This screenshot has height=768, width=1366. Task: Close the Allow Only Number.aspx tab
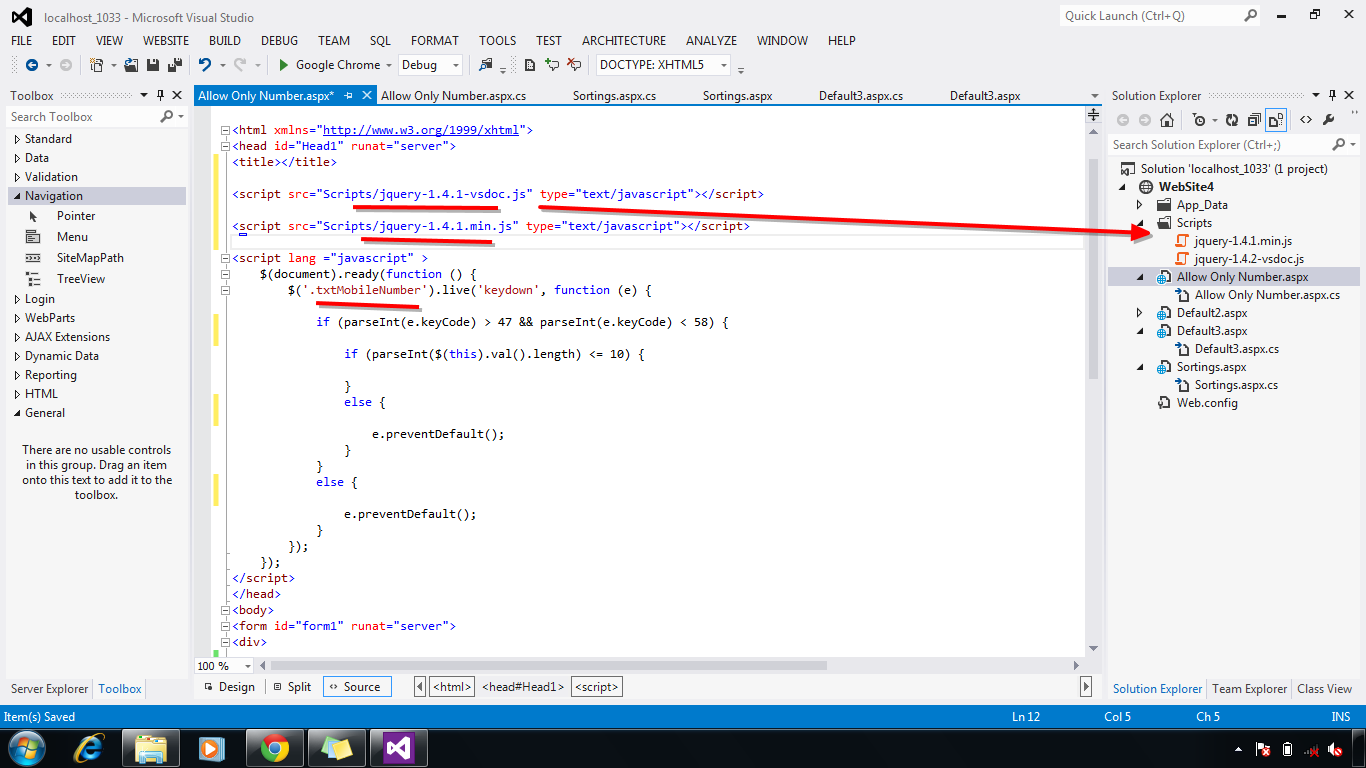(365, 96)
